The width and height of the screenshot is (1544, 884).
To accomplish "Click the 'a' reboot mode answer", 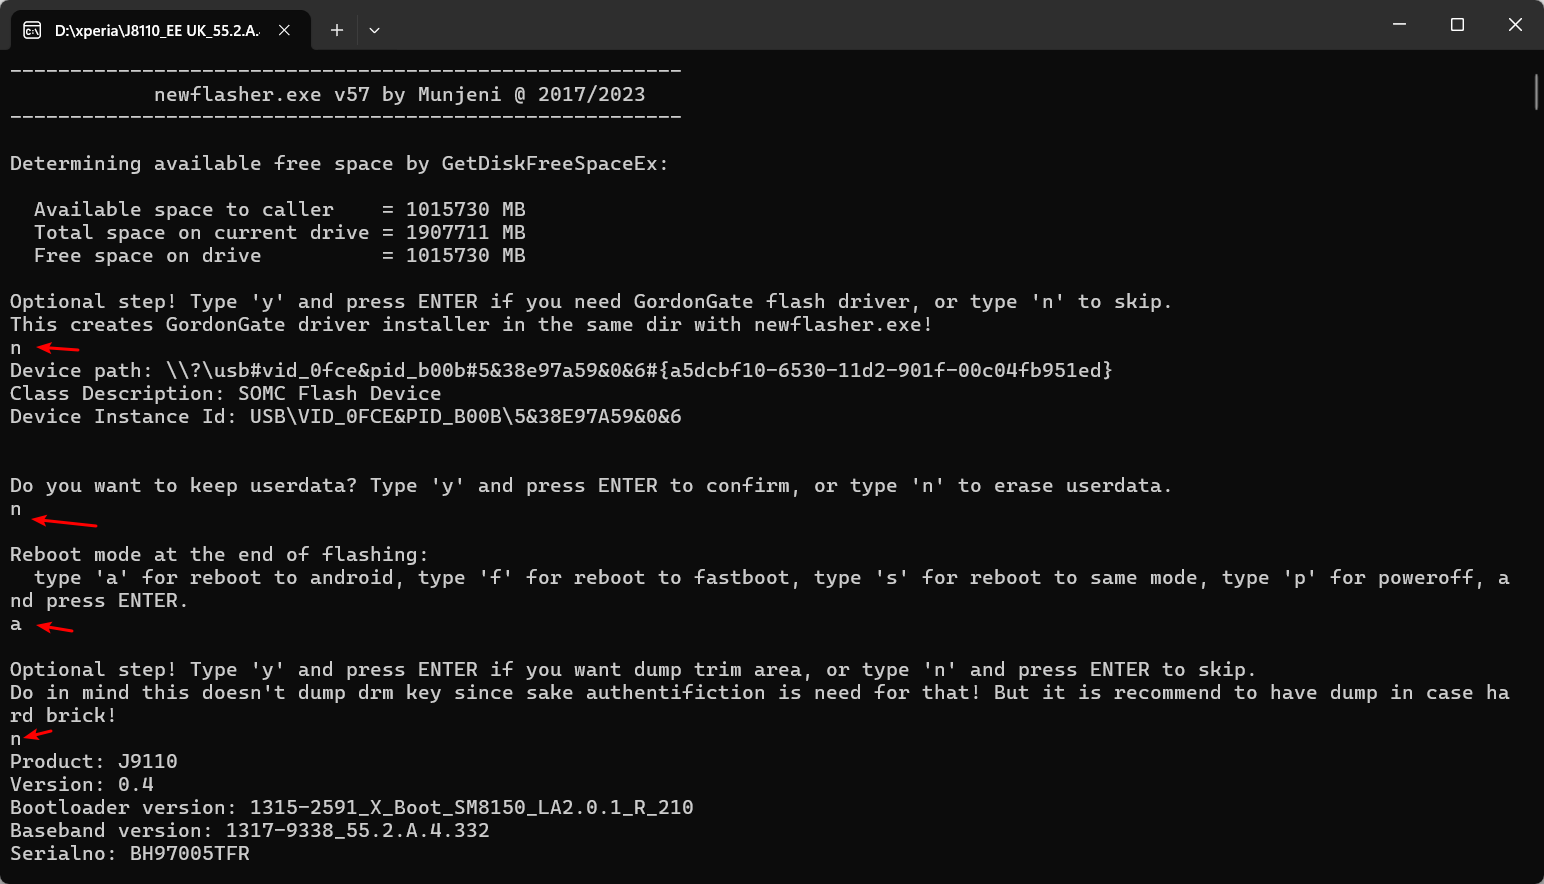I will pos(16,624).
